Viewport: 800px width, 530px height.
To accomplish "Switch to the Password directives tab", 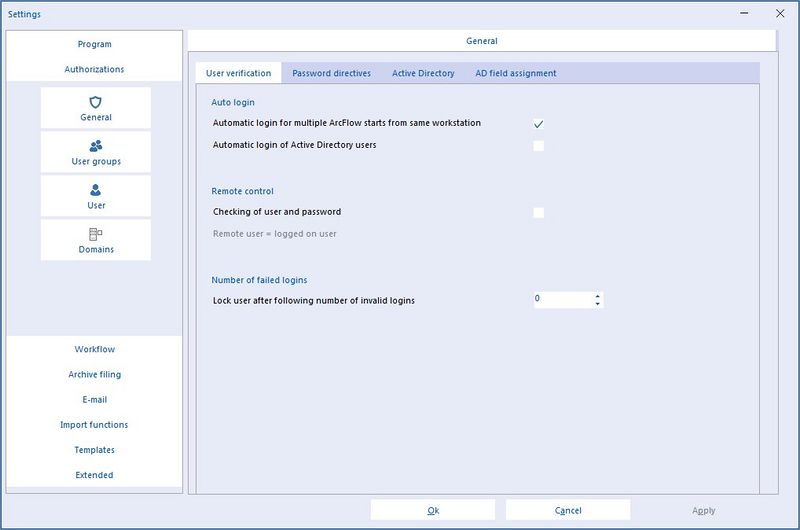I will (331, 73).
